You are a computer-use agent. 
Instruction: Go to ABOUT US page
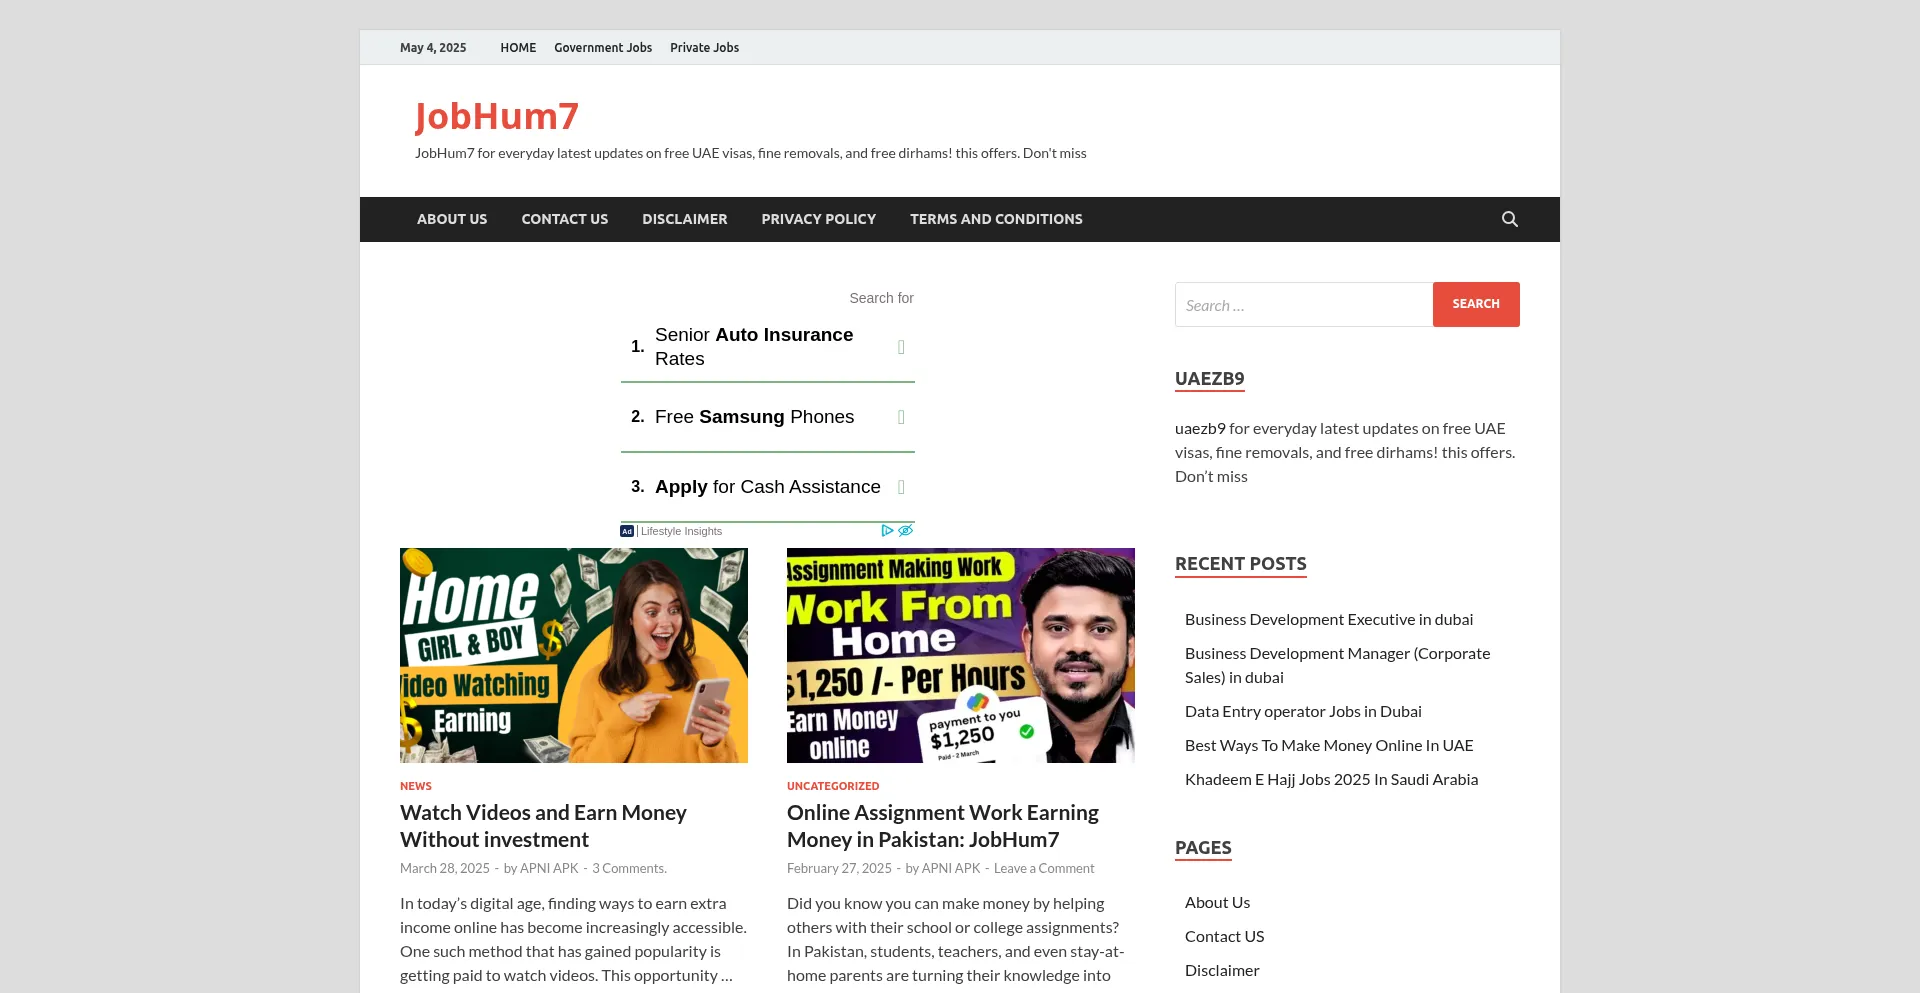[452, 219]
